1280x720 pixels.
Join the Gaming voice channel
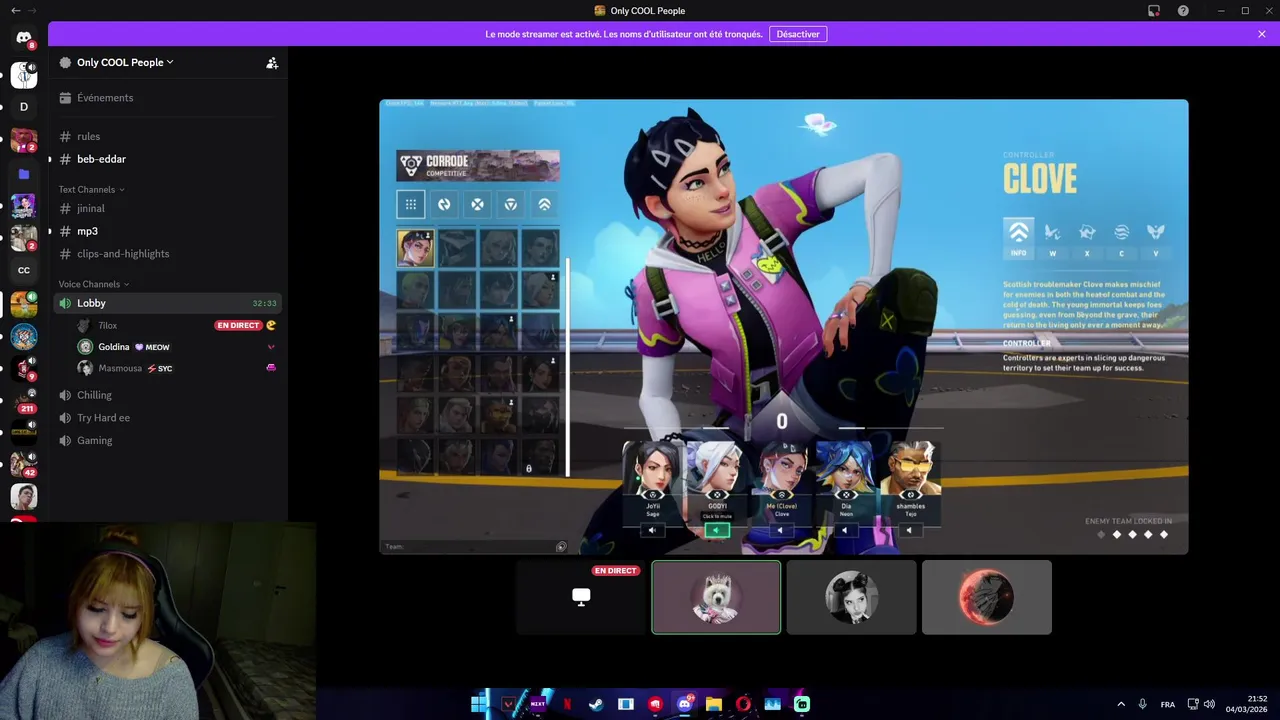click(x=168, y=440)
